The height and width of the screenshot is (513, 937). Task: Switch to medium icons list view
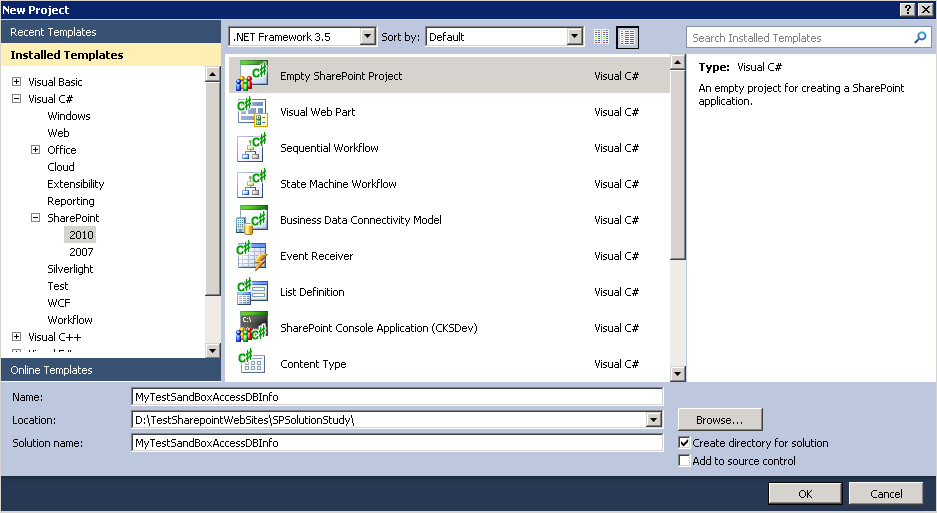tap(627, 37)
